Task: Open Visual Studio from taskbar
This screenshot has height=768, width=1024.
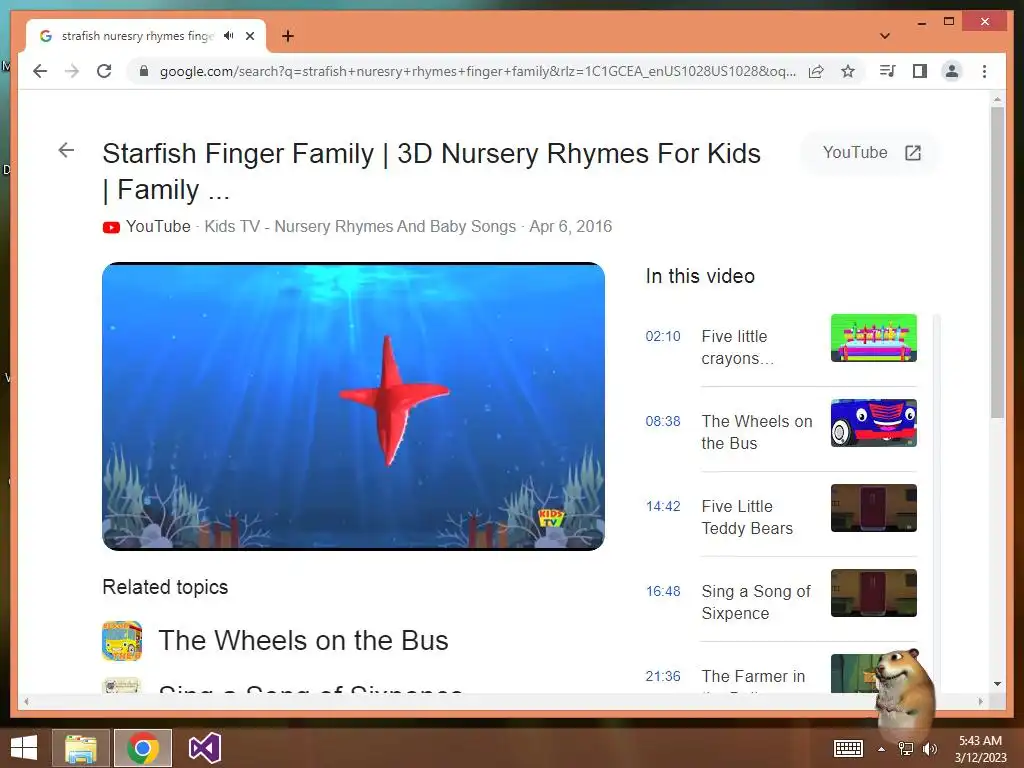Action: pos(204,748)
